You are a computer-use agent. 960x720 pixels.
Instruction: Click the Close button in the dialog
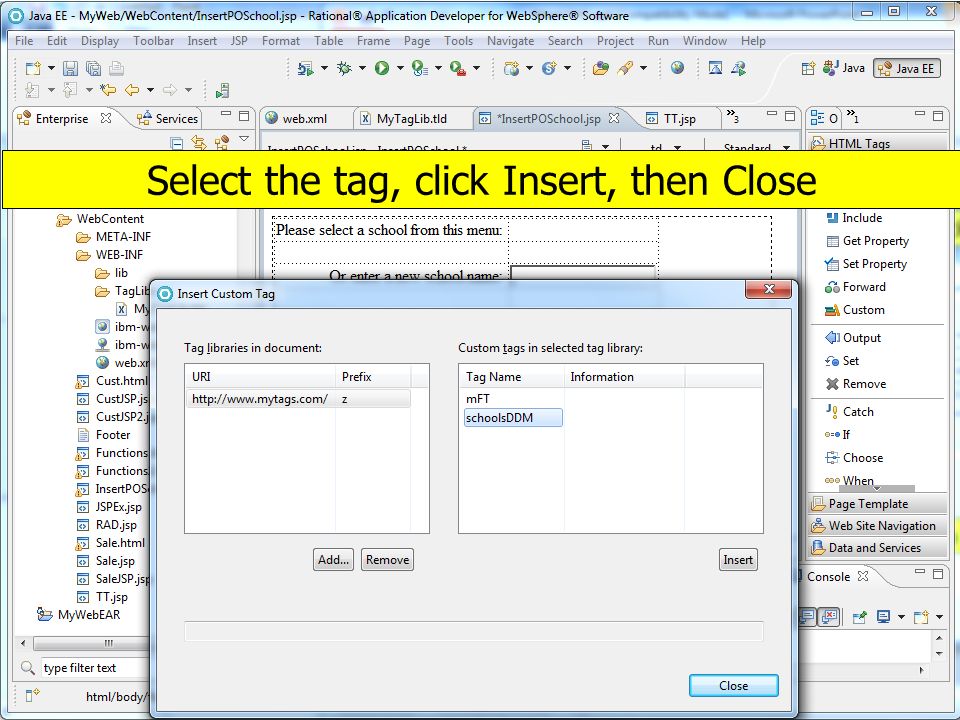(733, 686)
